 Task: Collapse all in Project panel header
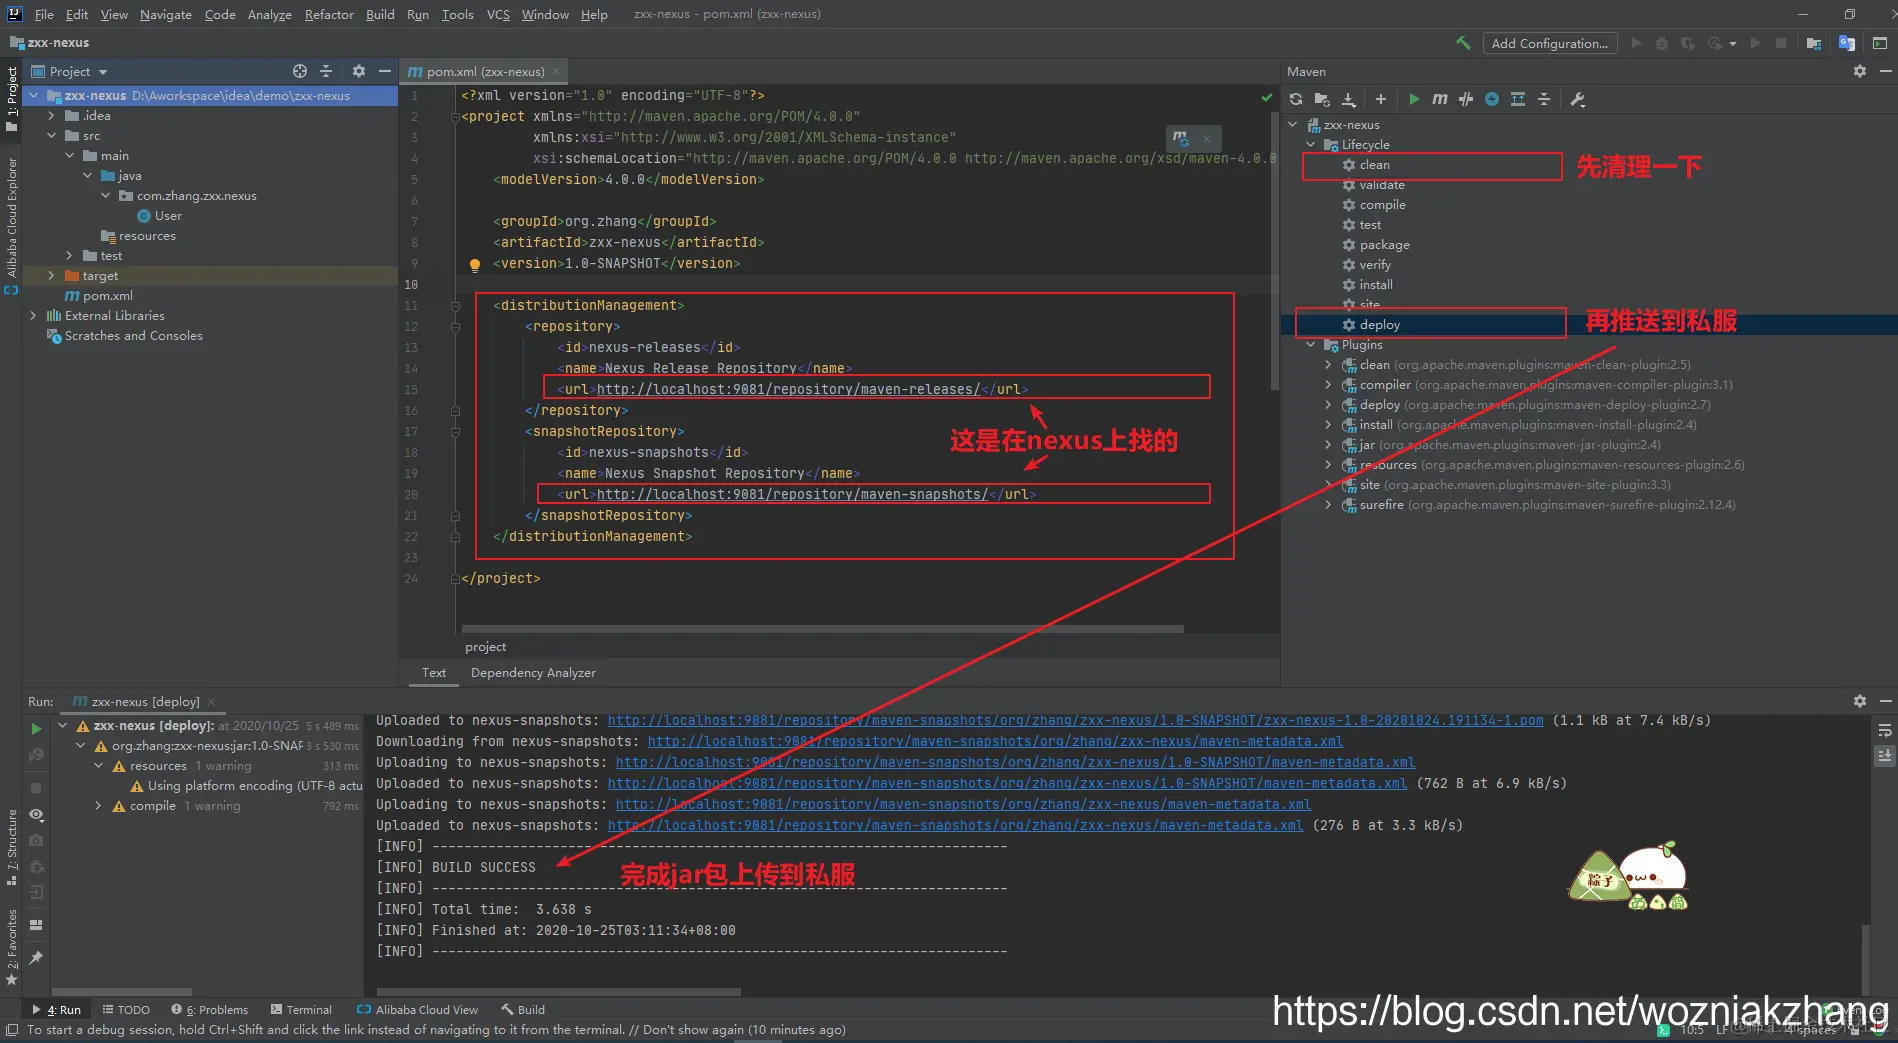click(326, 71)
